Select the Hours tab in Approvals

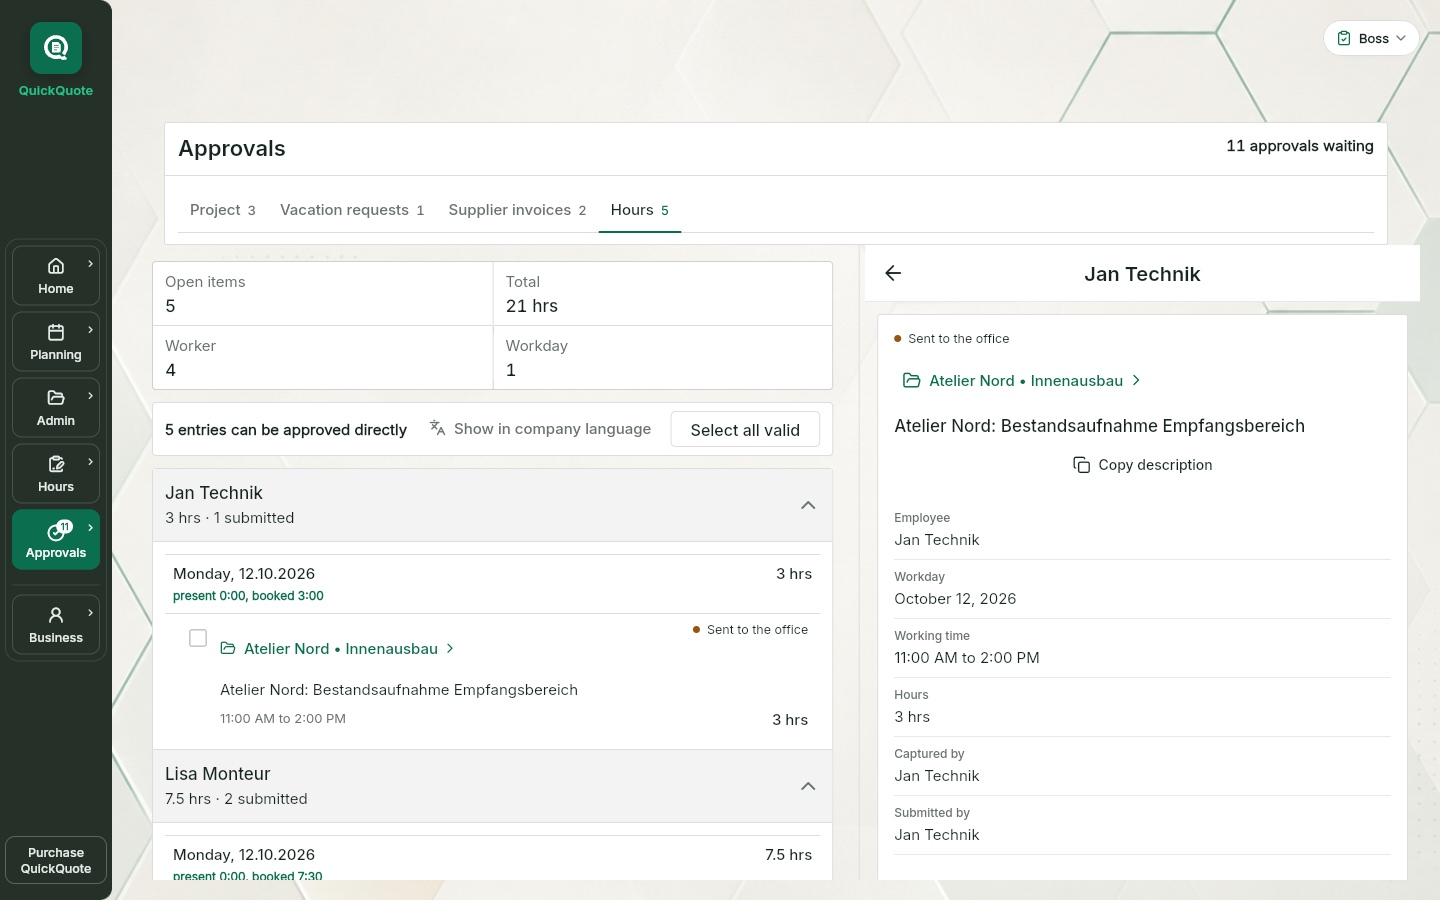(x=640, y=210)
